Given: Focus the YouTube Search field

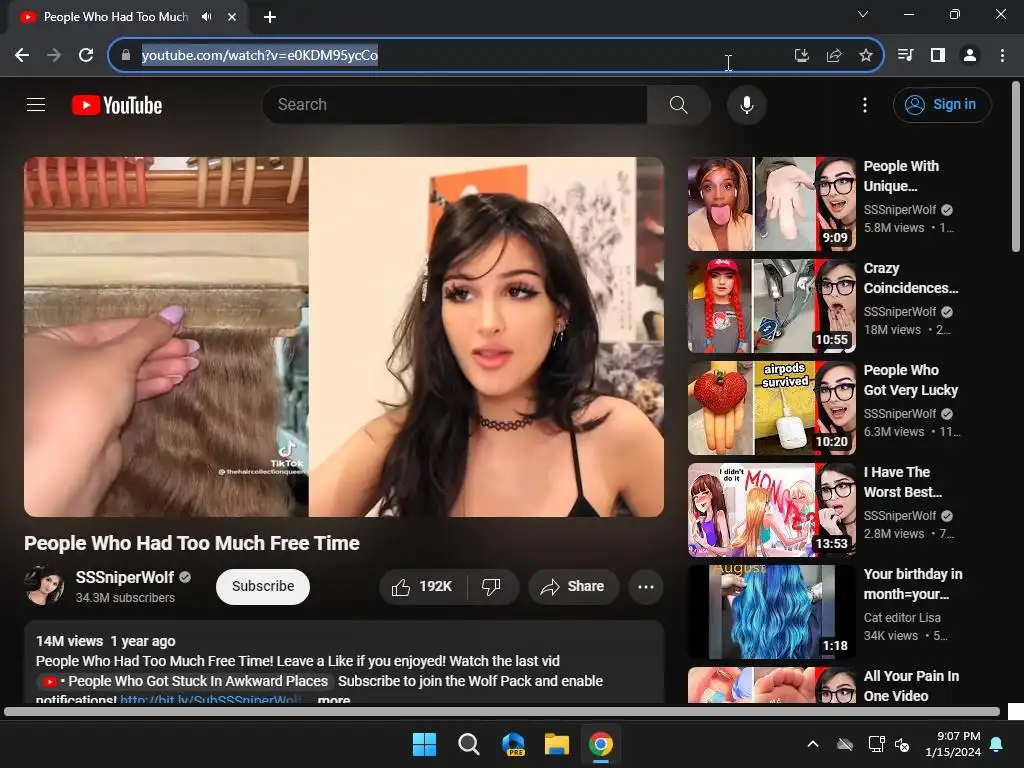Looking at the screenshot, I should (455, 104).
